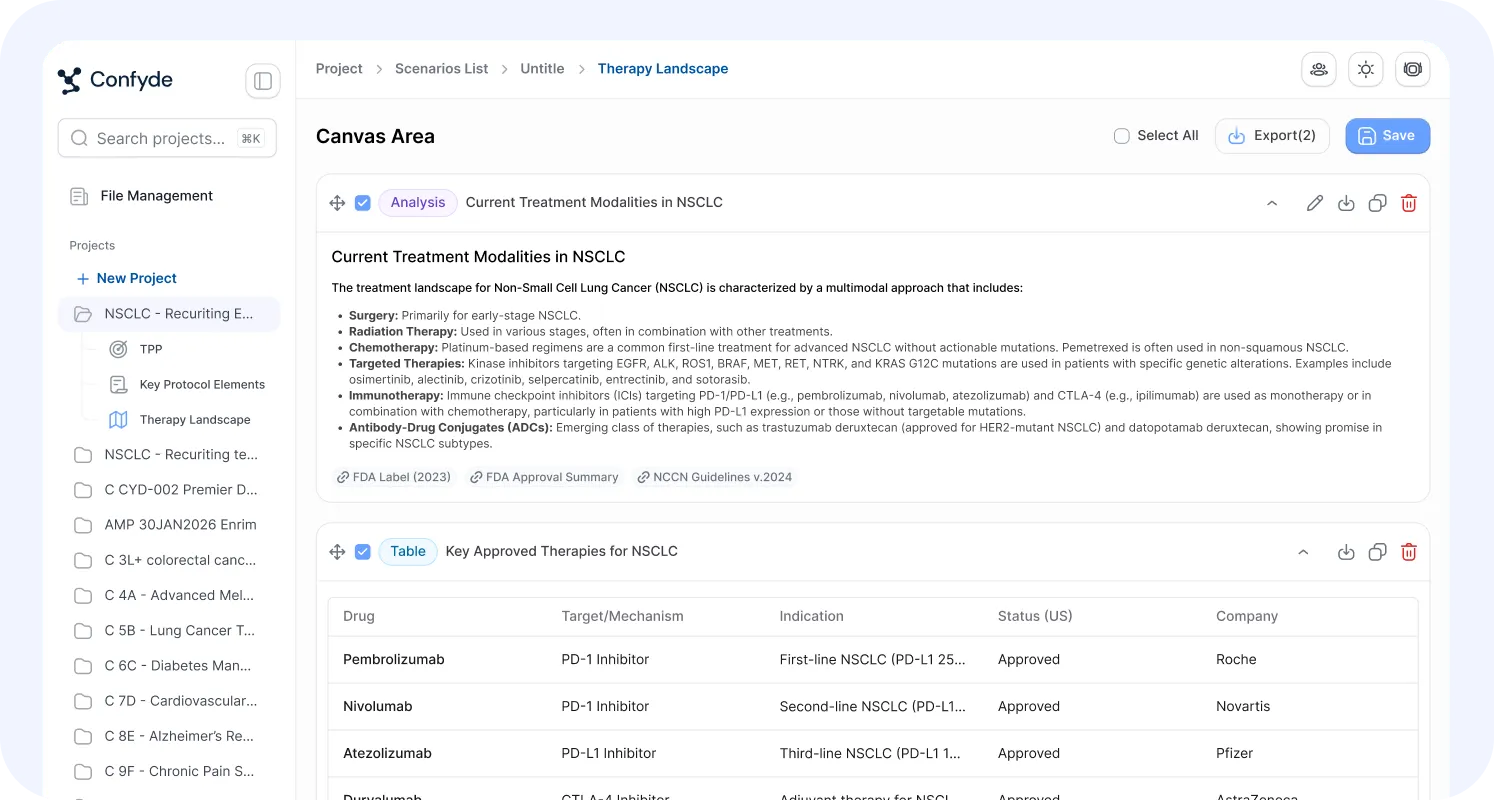This screenshot has width=1494, height=800.
Task: Uncheck the Current Treatment Modalities card checkbox
Action: [363, 203]
